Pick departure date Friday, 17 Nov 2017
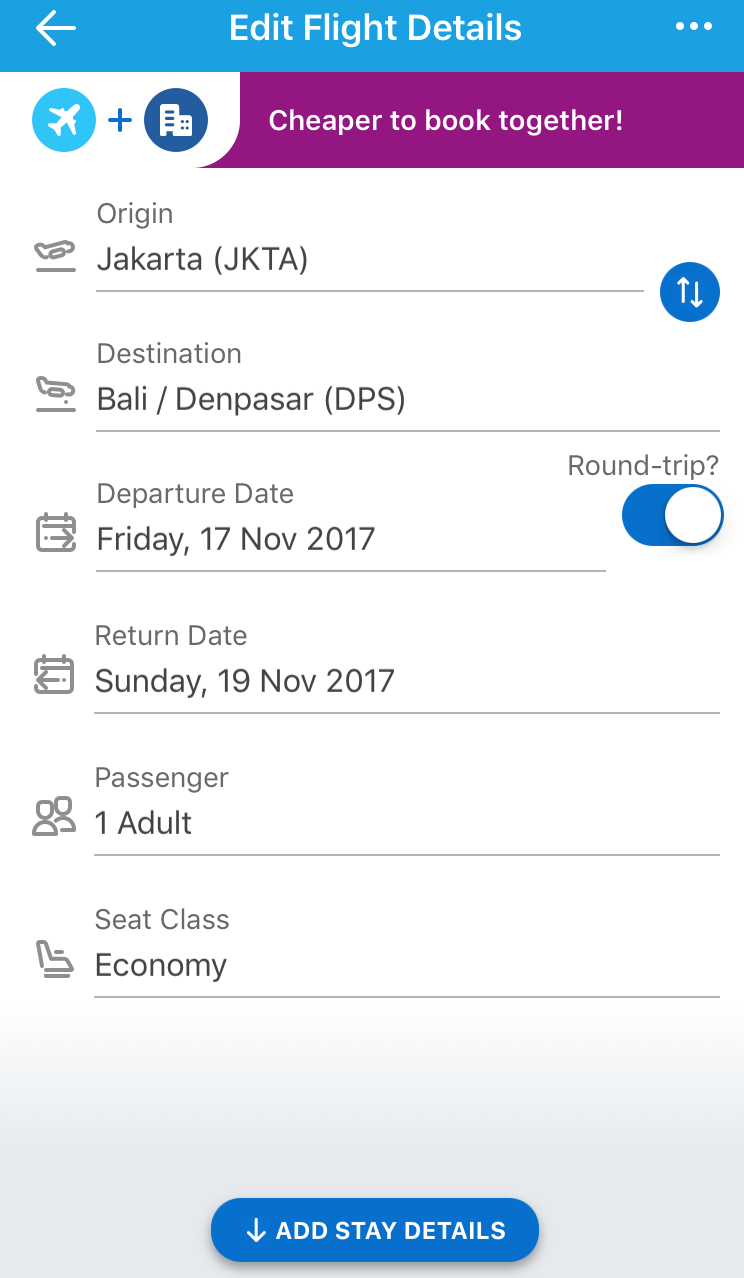The image size is (744, 1278). click(350, 539)
